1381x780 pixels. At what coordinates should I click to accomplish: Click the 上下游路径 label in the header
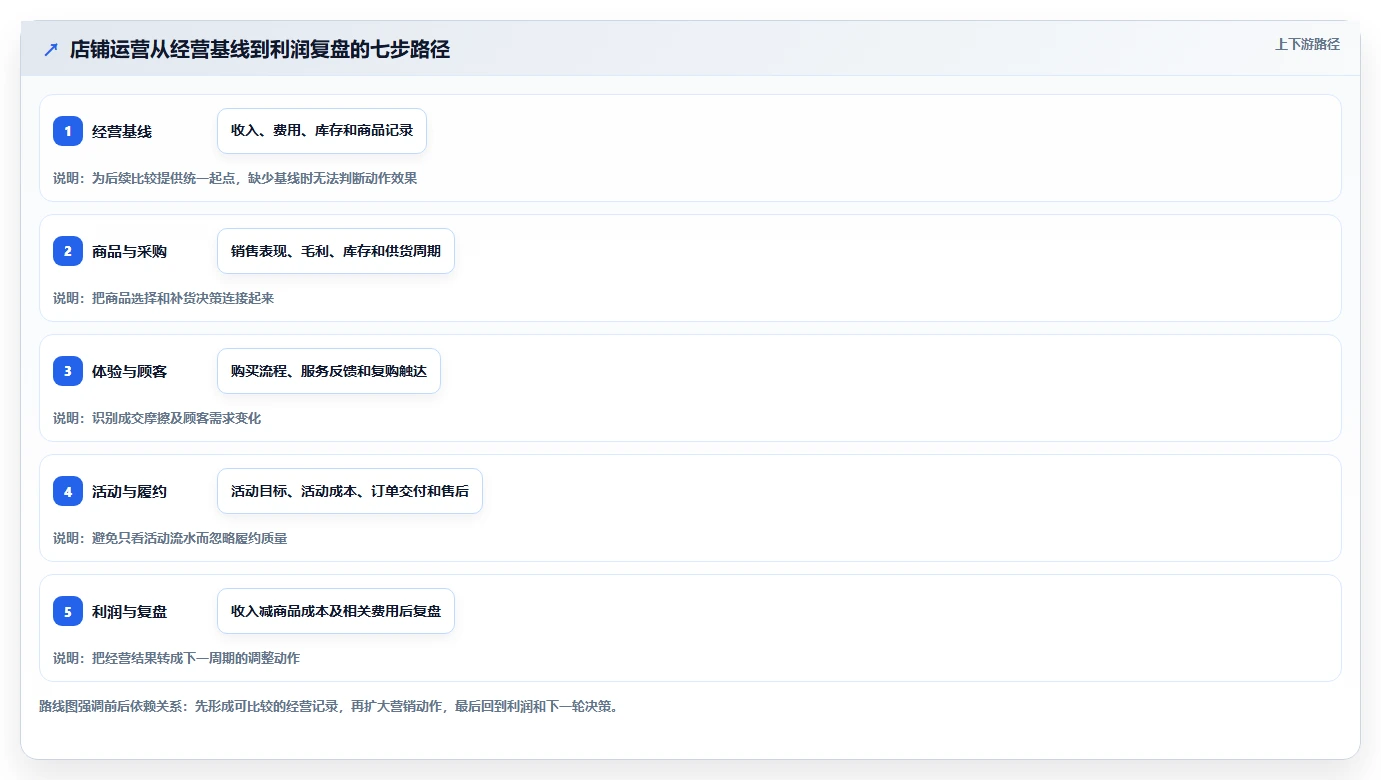coord(1307,44)
